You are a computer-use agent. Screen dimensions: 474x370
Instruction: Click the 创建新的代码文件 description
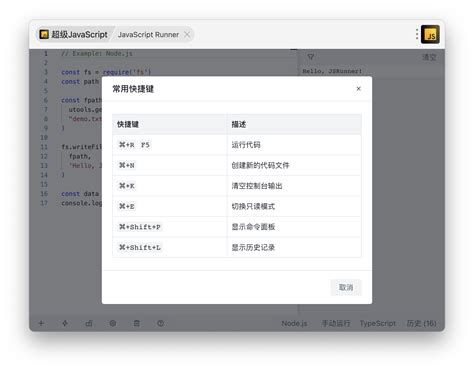(x=260, y=165)
